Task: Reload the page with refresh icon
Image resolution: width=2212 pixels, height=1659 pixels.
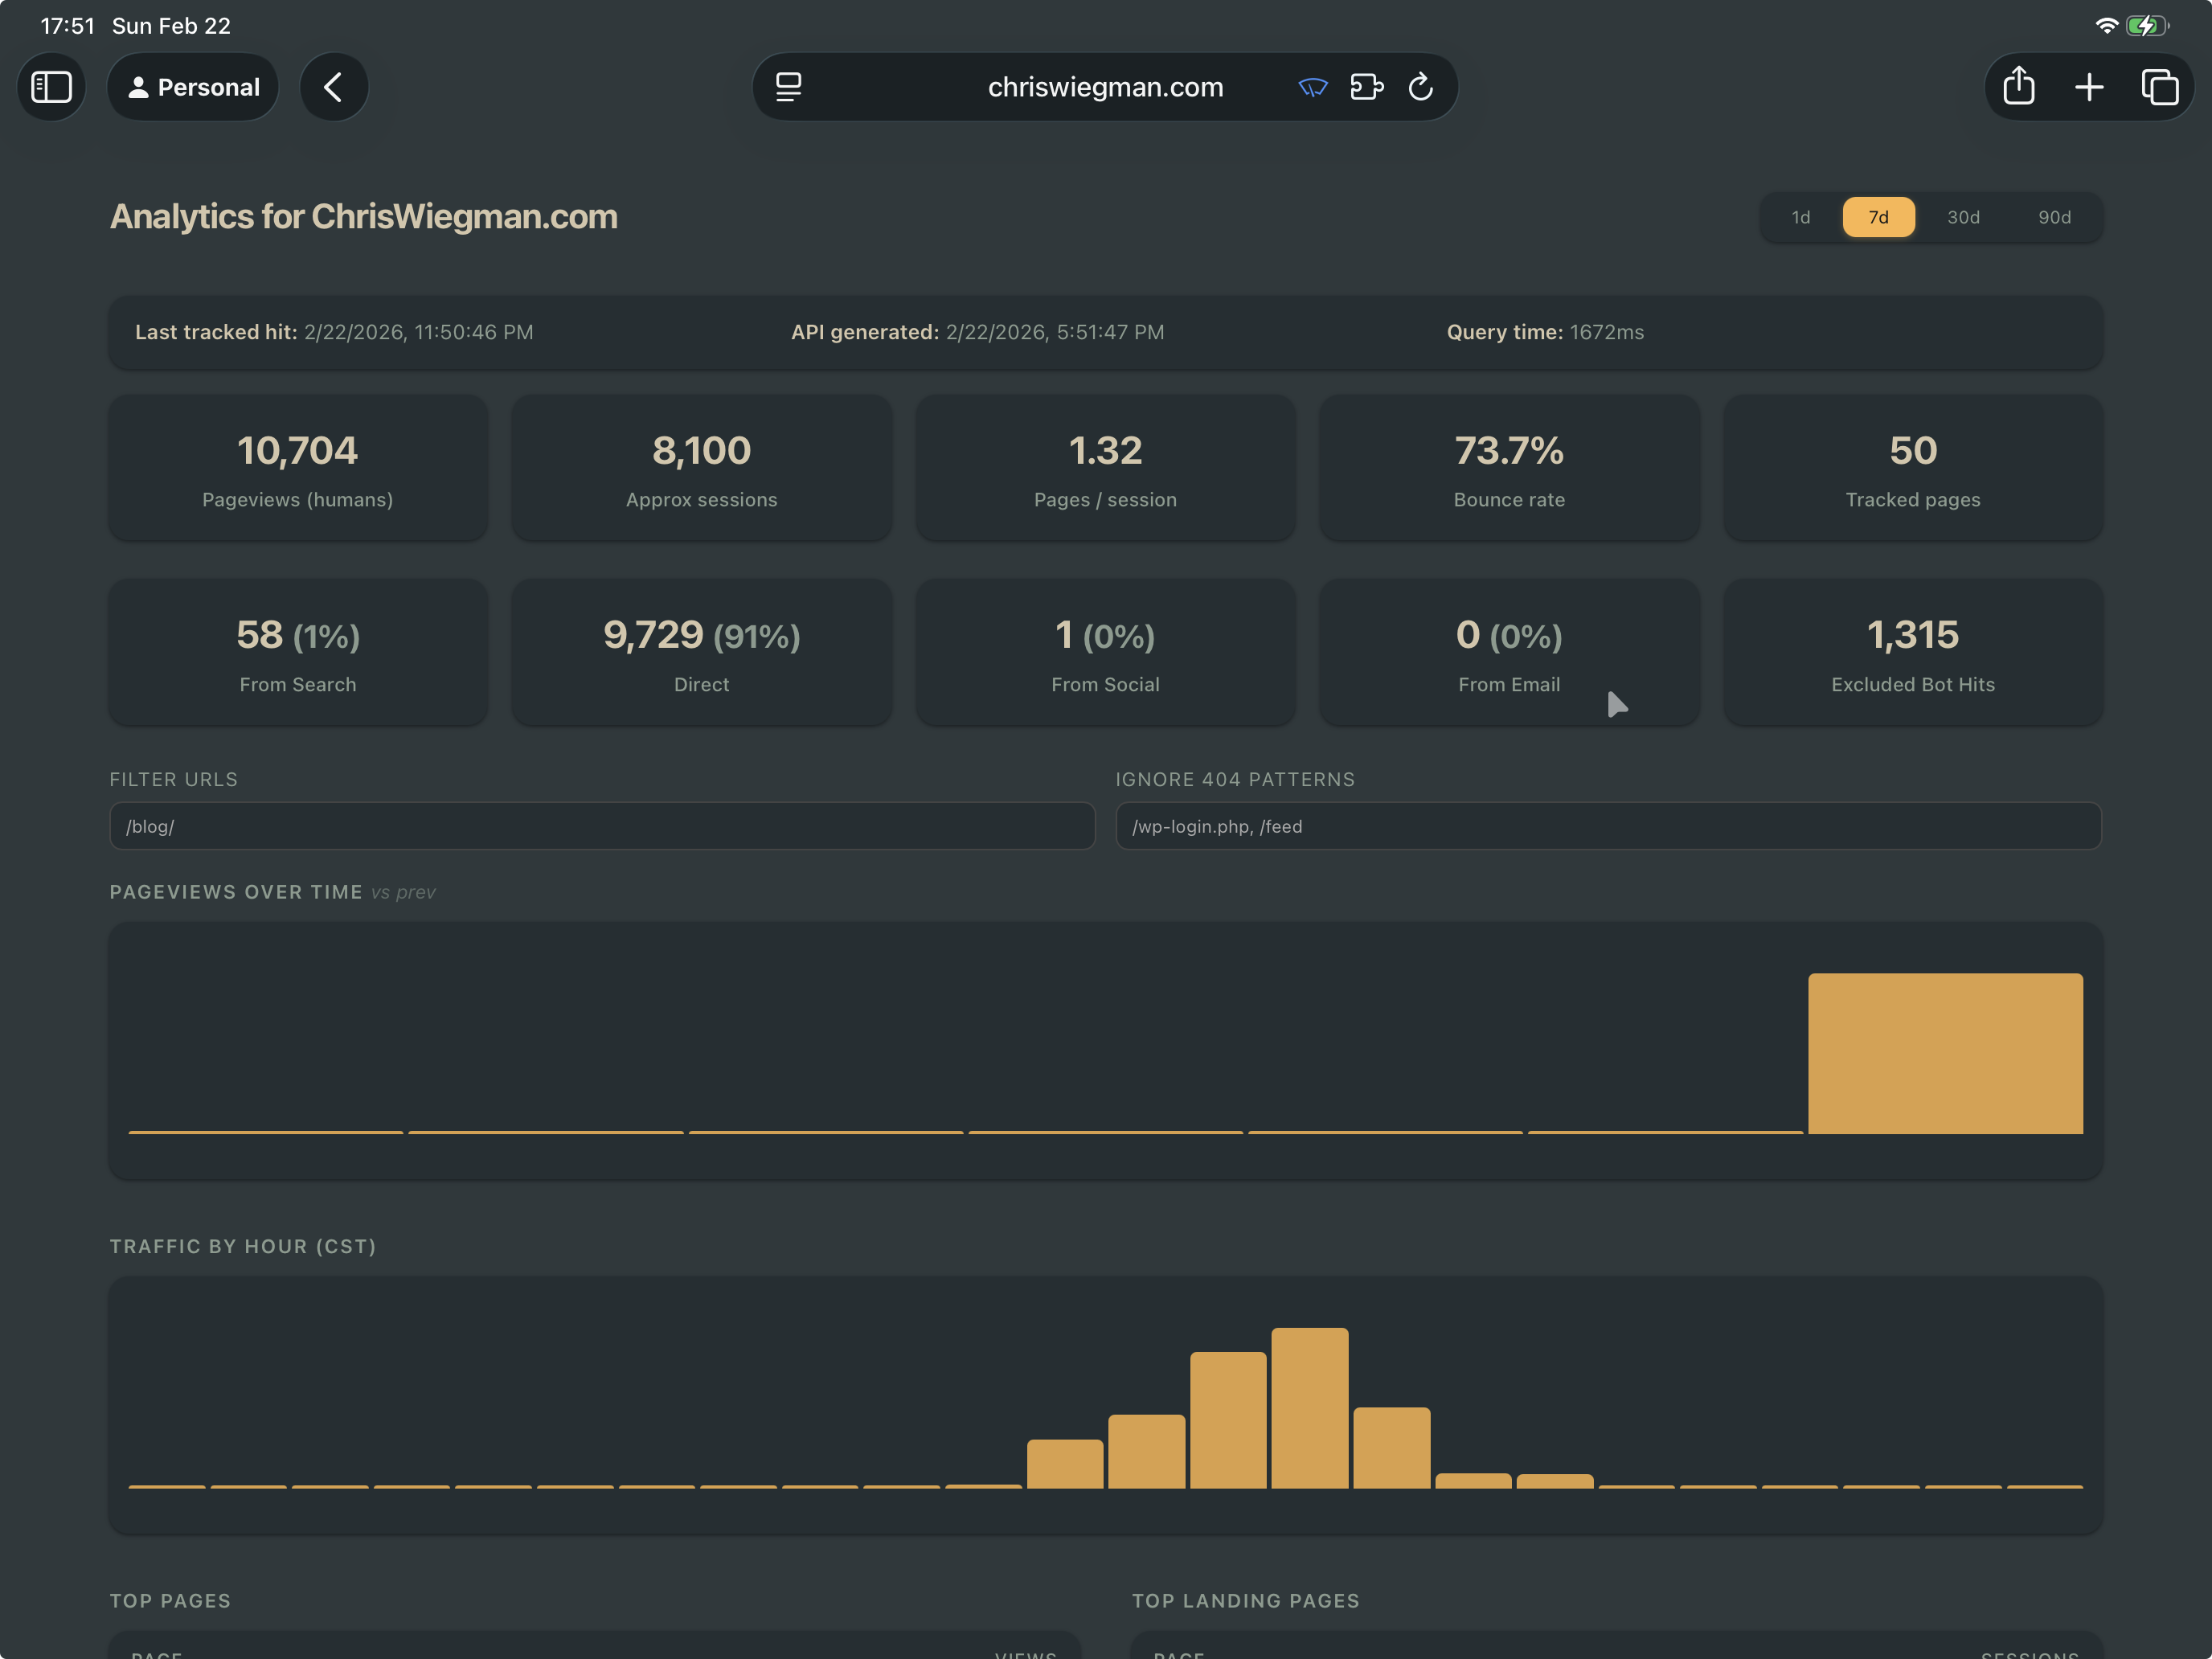Action: (1421, 87)
